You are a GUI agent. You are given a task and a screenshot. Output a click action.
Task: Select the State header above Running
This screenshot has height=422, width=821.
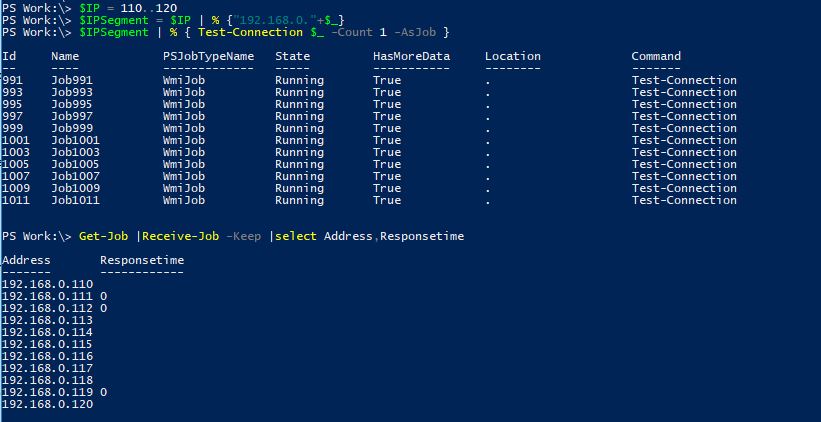(x=292, y=56)
